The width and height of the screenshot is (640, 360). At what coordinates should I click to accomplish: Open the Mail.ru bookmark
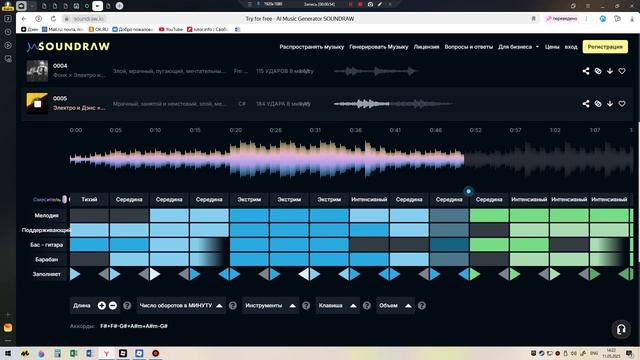coord(62,29)
